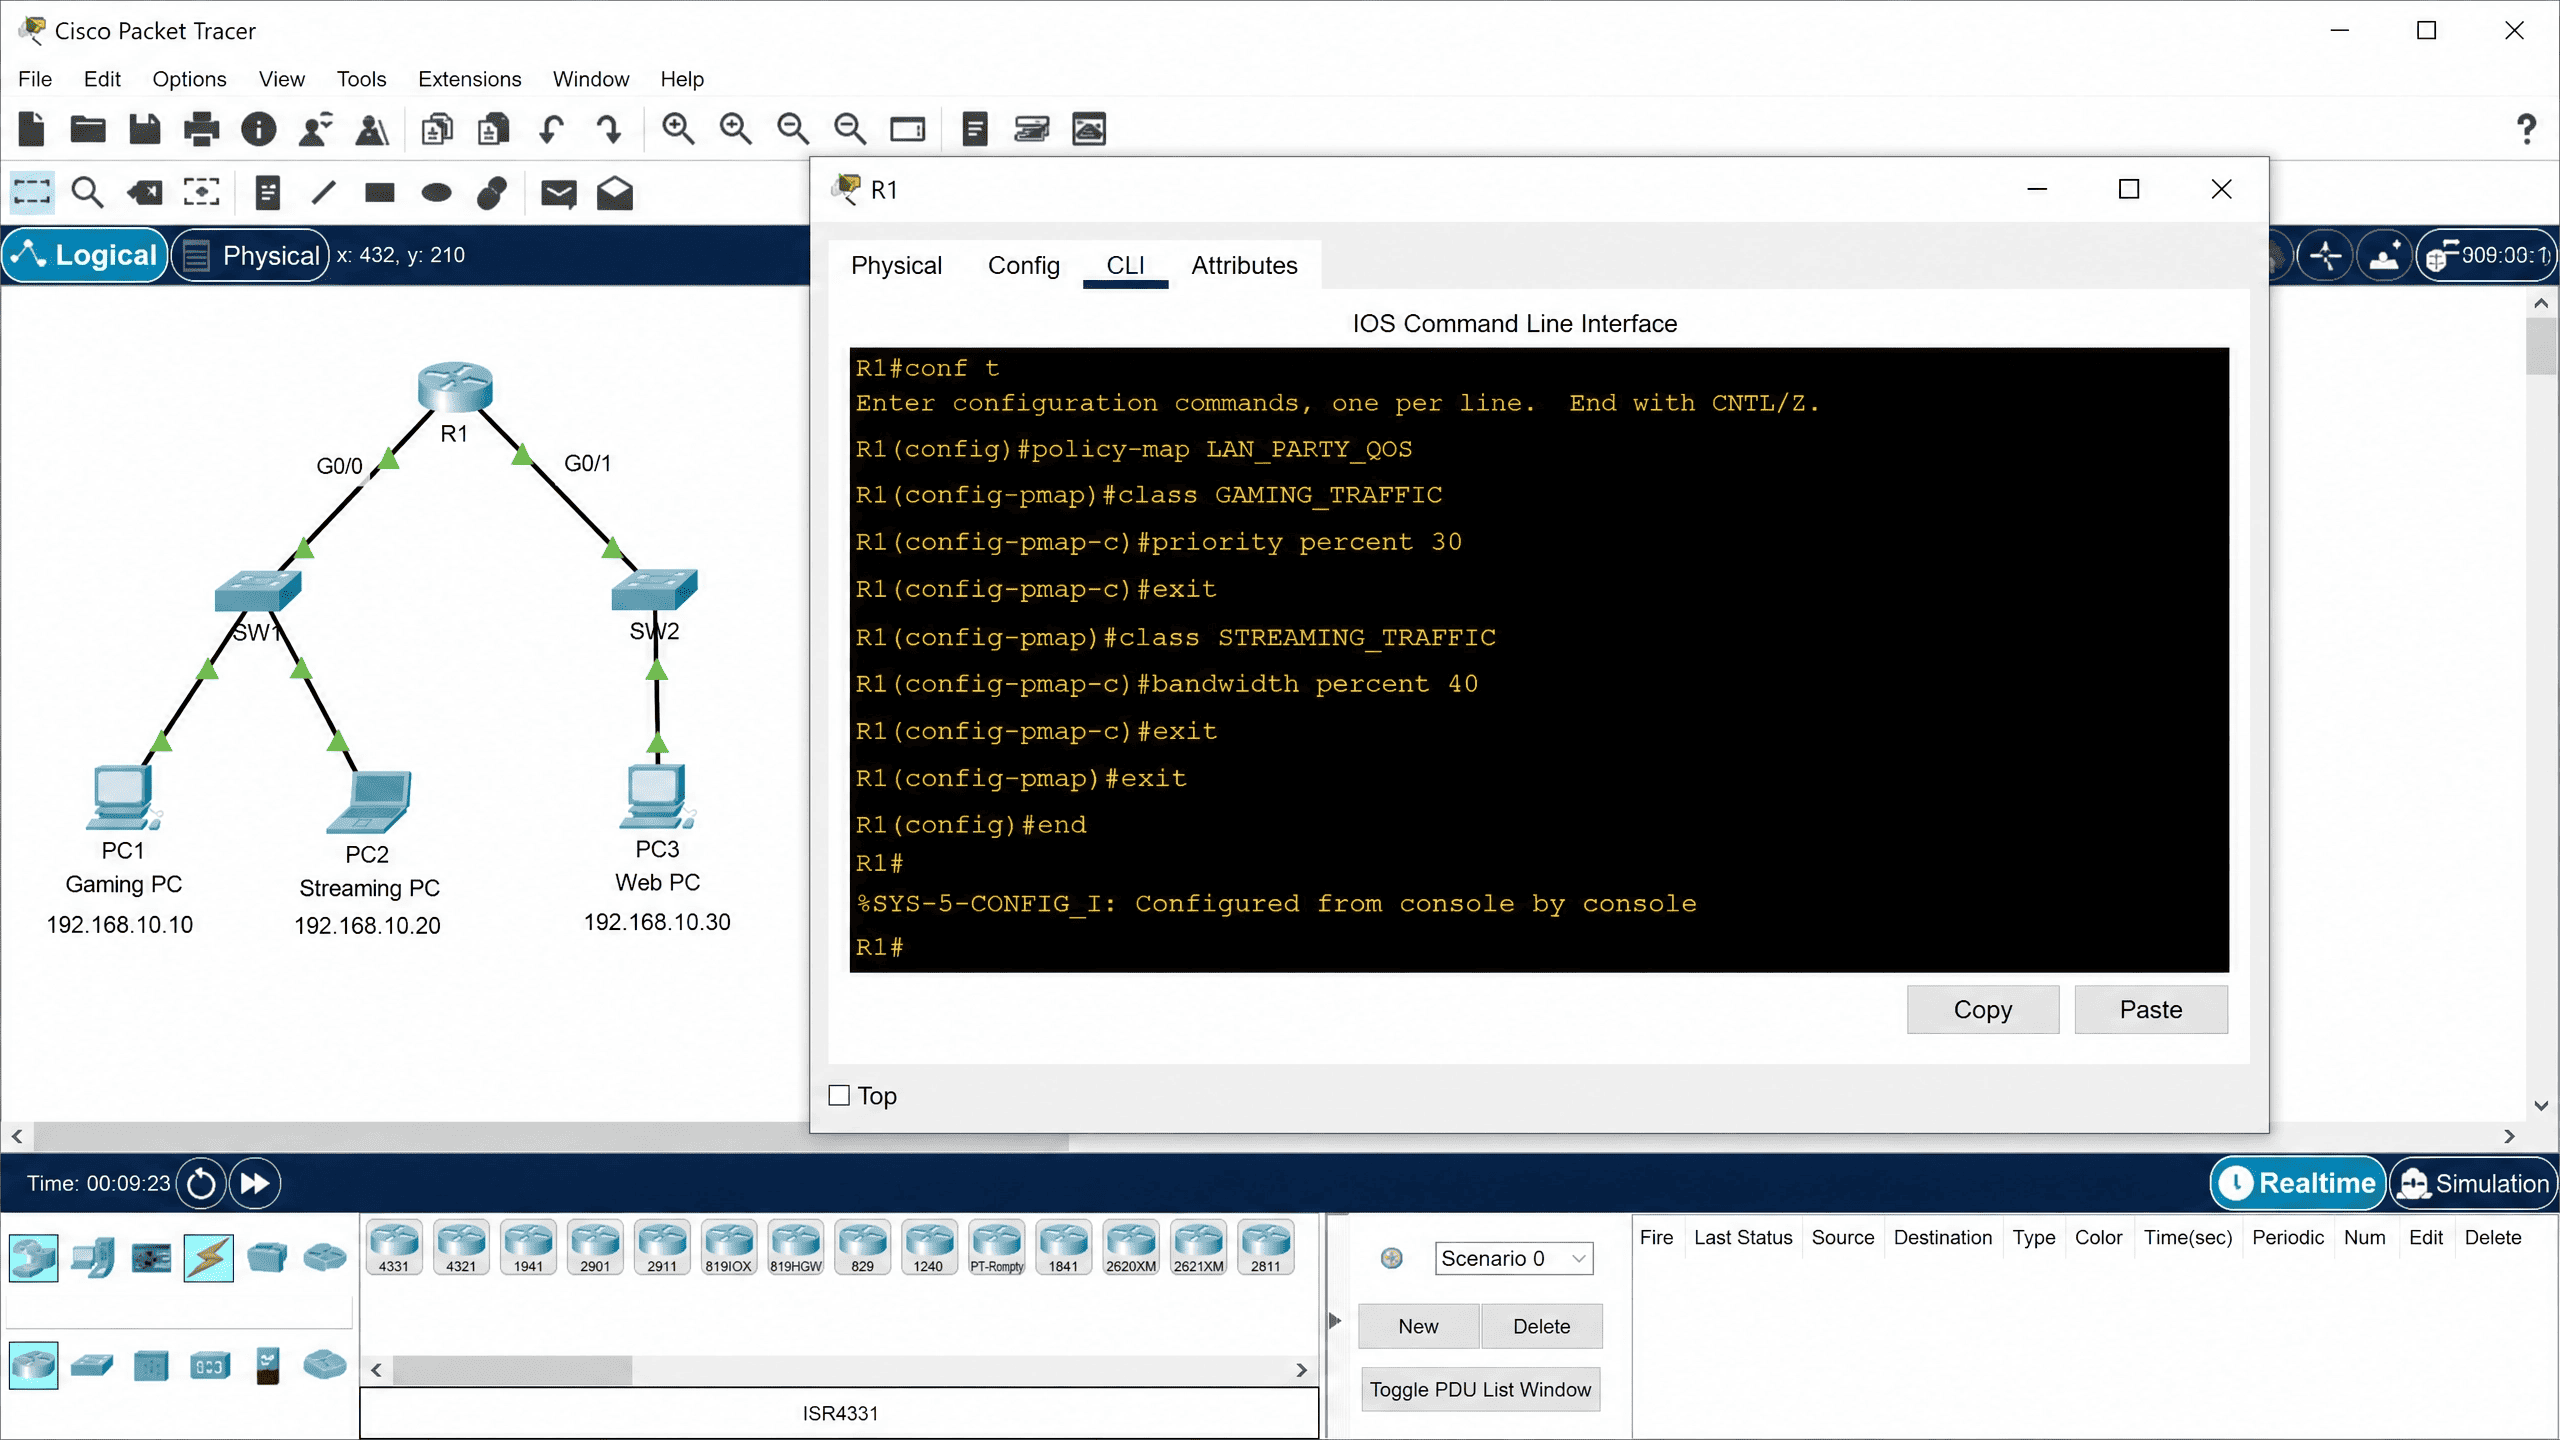Switch to Logical workspace view

(x=86, y=255)
